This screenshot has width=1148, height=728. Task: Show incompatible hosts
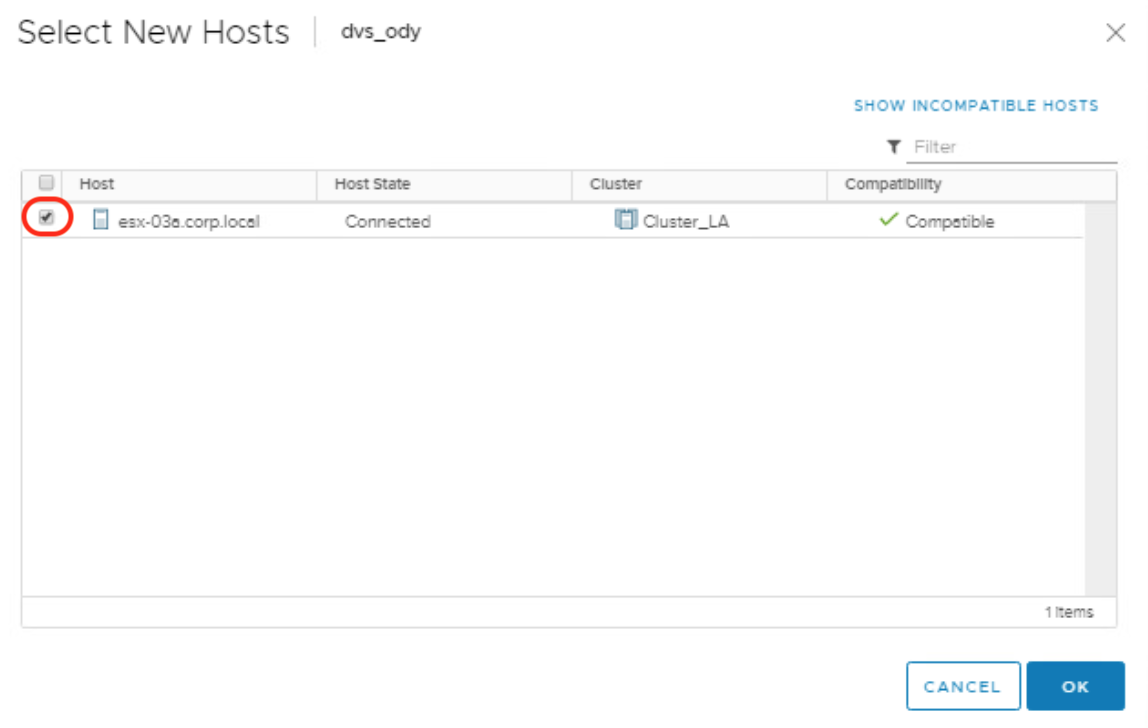point(976,105)
